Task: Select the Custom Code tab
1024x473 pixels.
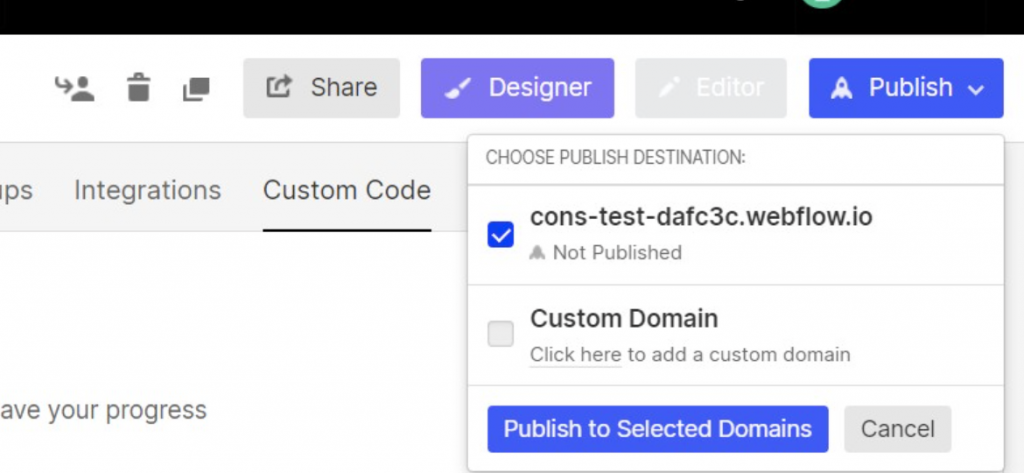Action: tap(347, 190)
